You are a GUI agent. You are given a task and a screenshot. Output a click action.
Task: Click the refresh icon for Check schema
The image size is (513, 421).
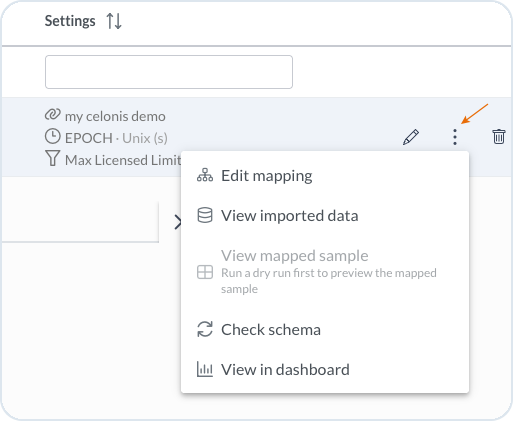click(x=205, y=329)
